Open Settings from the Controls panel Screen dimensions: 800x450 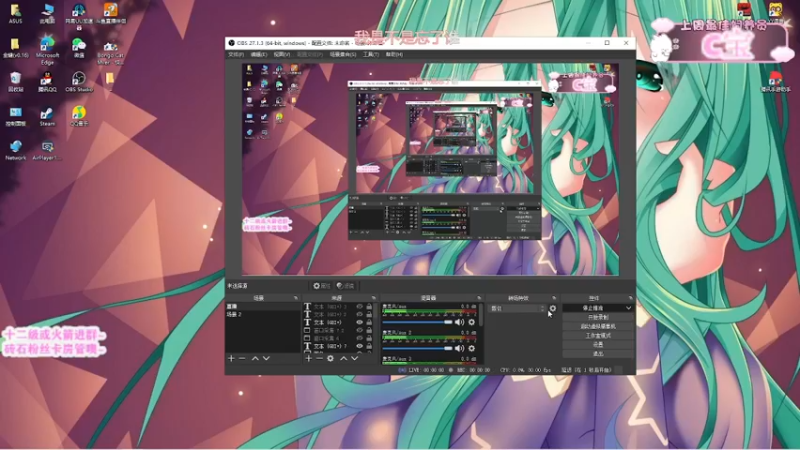[x=598, y=345]
